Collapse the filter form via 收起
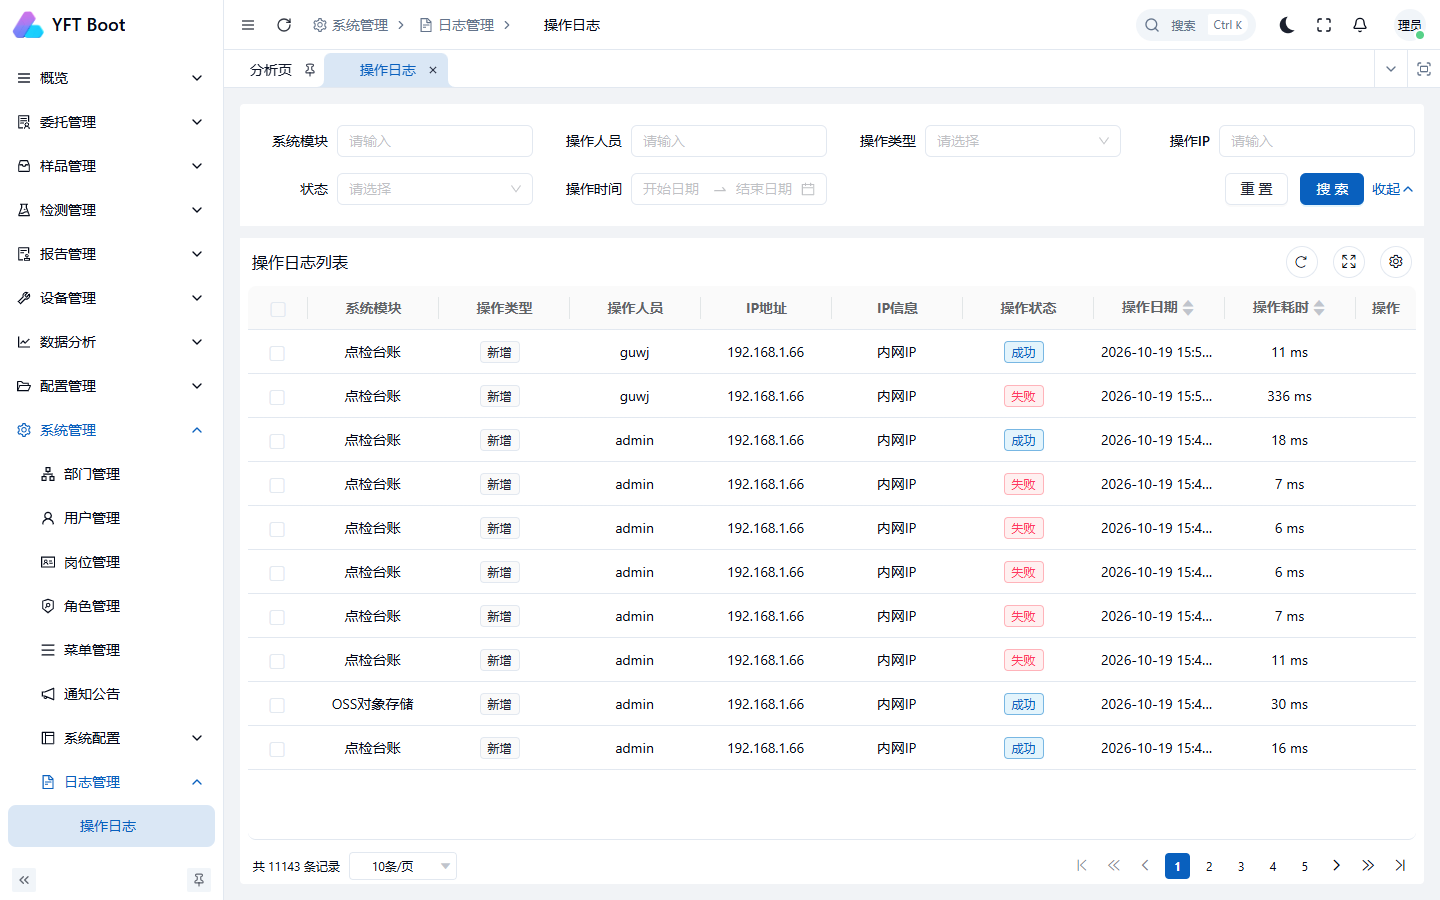This screenshot has width=1440, height=900. tap(1392, 189)
